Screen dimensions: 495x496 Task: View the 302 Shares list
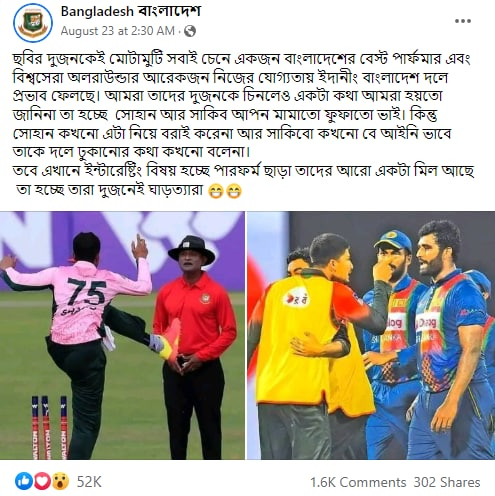click(x=447, y=482)
